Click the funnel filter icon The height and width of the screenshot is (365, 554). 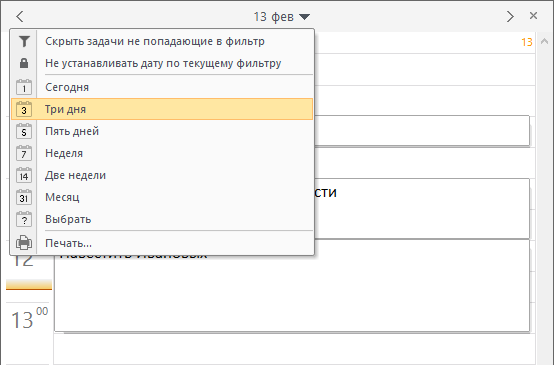point(24,42)
